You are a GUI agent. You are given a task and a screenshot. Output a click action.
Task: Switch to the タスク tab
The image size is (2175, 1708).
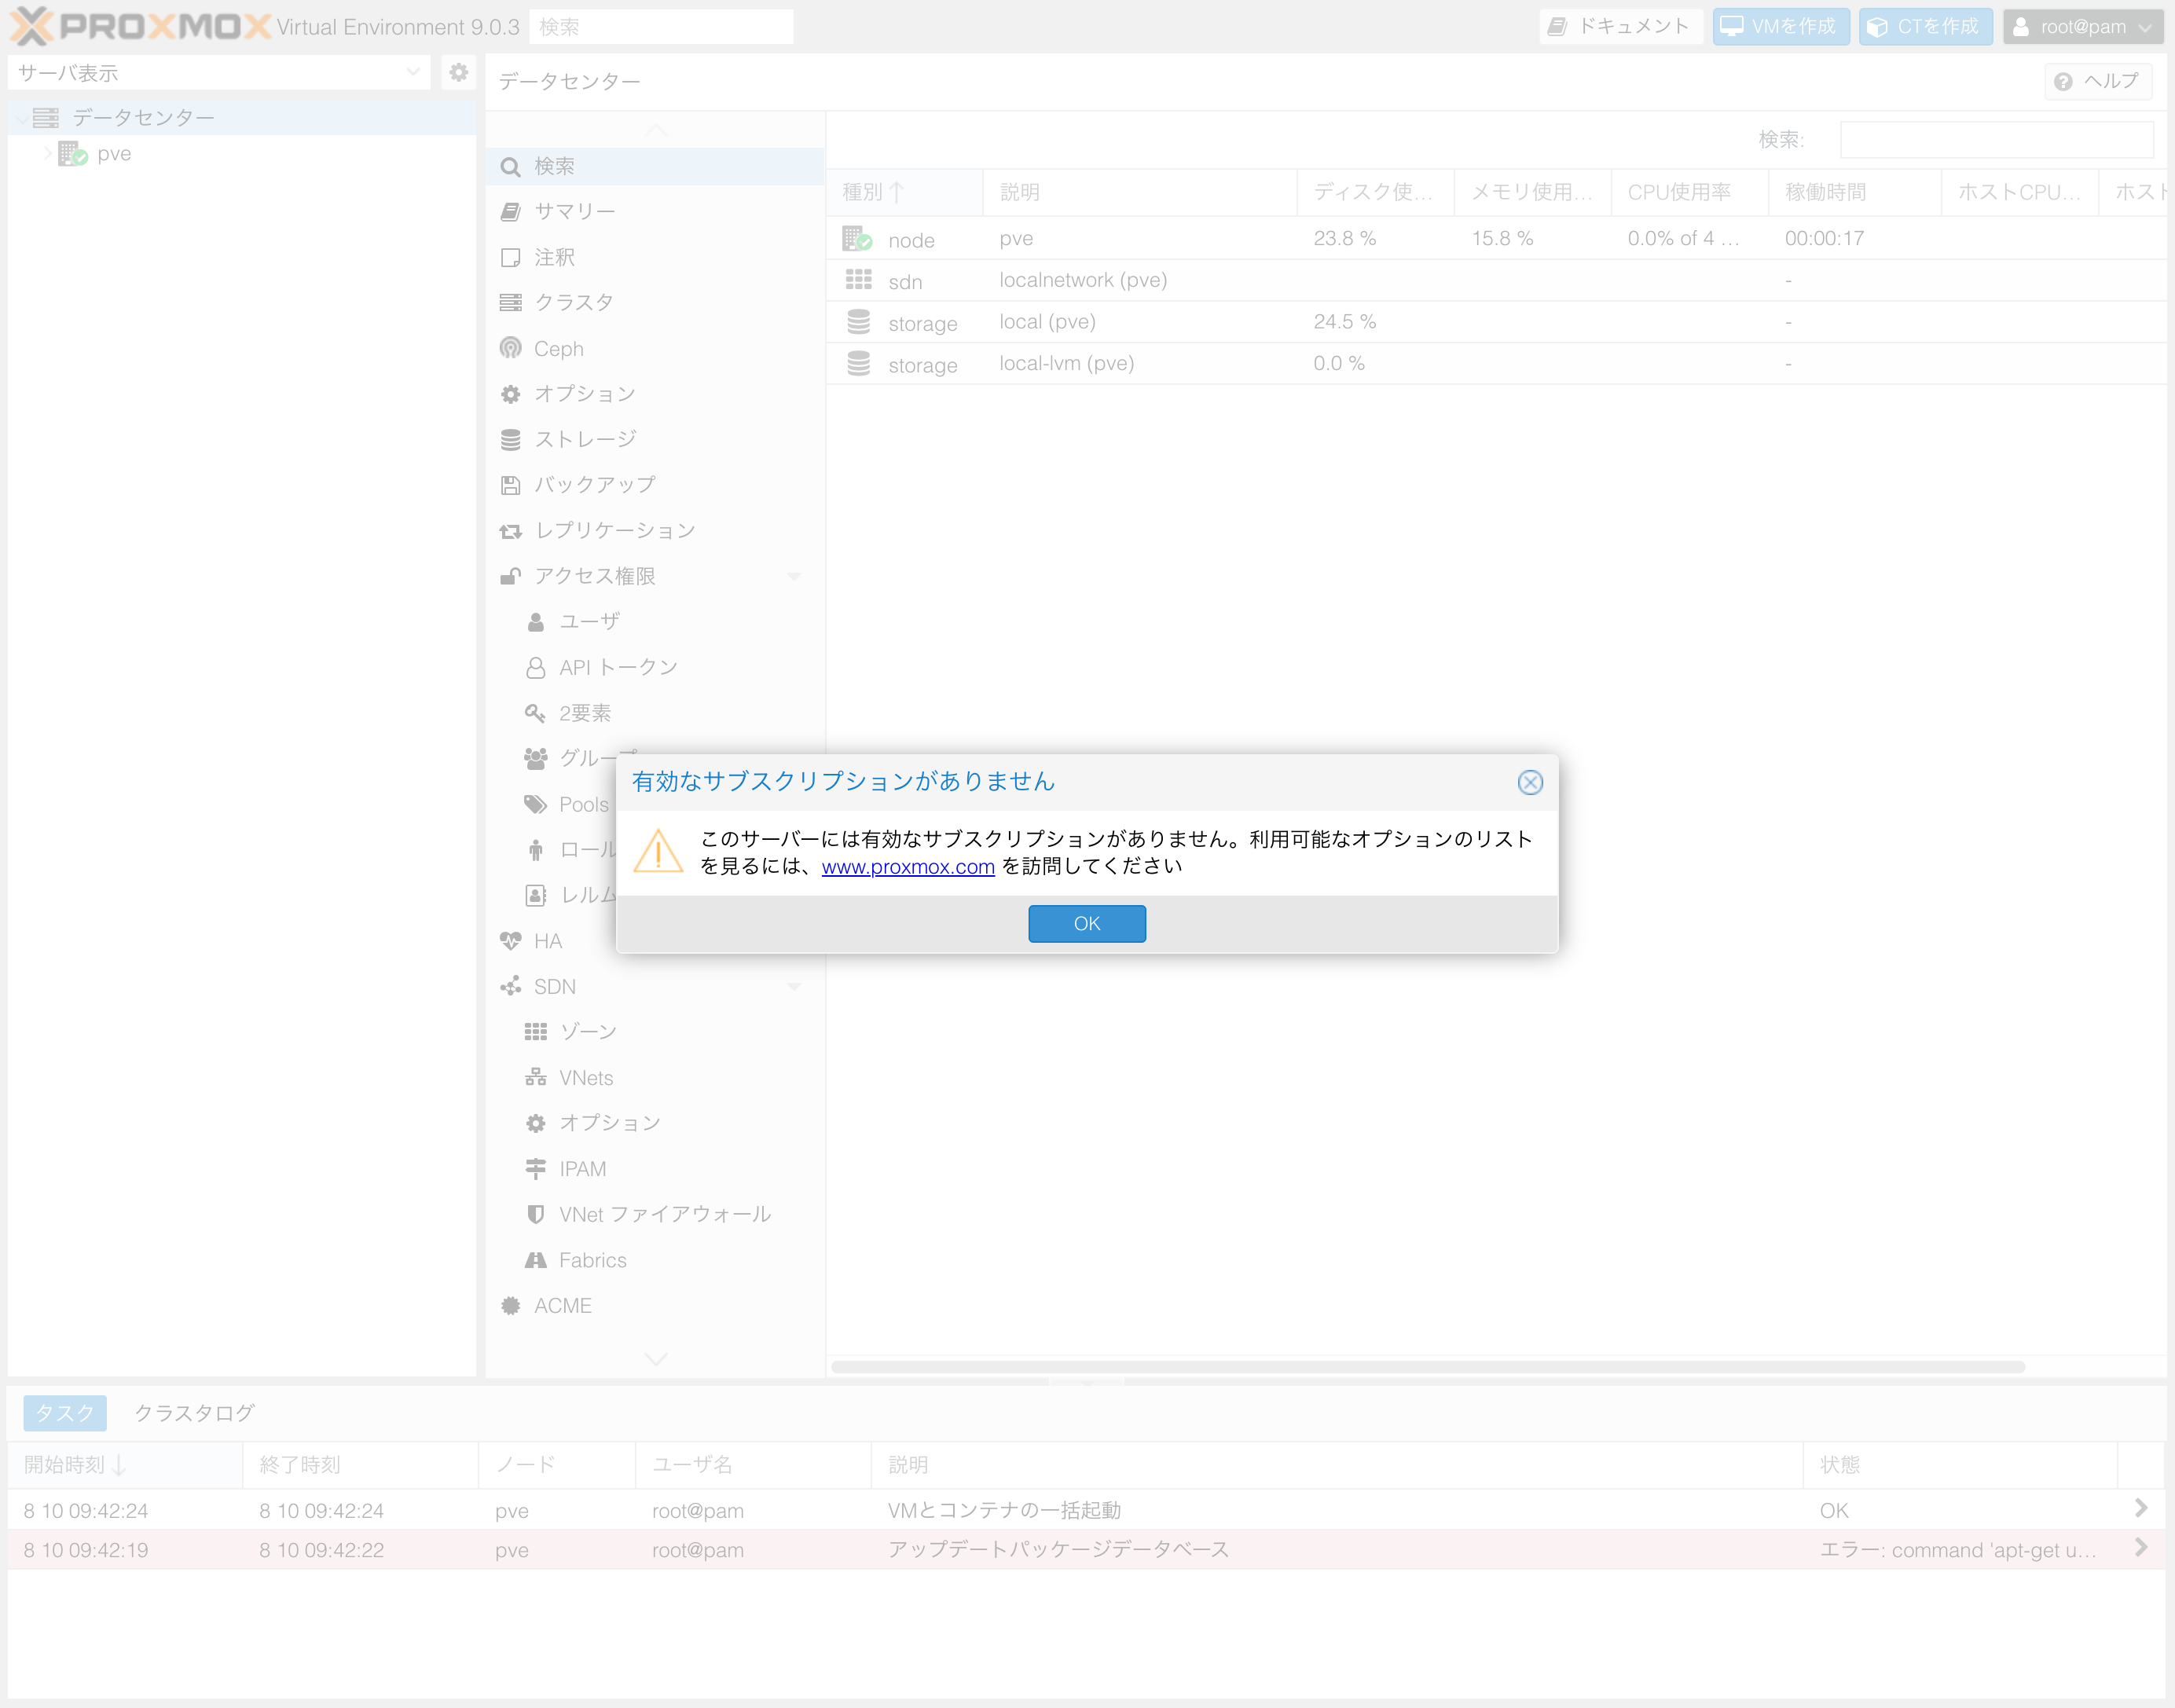point(65,1413)
